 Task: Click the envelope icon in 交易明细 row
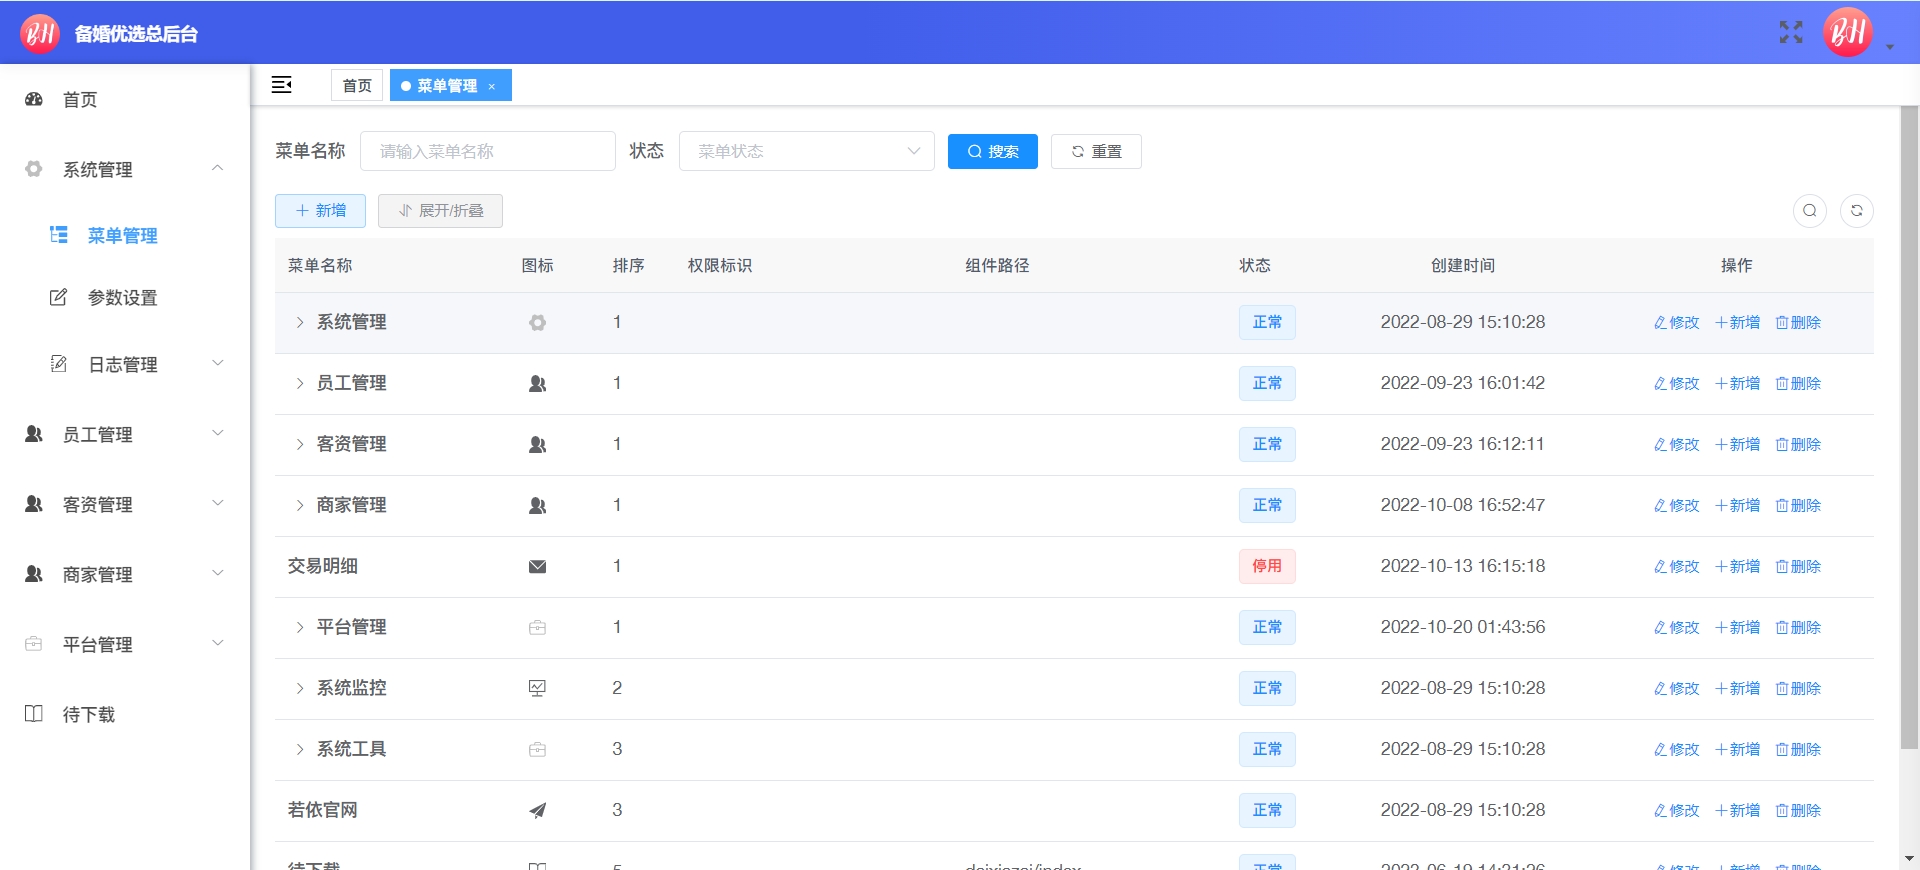pyautogui.click(x=537, y=567)
